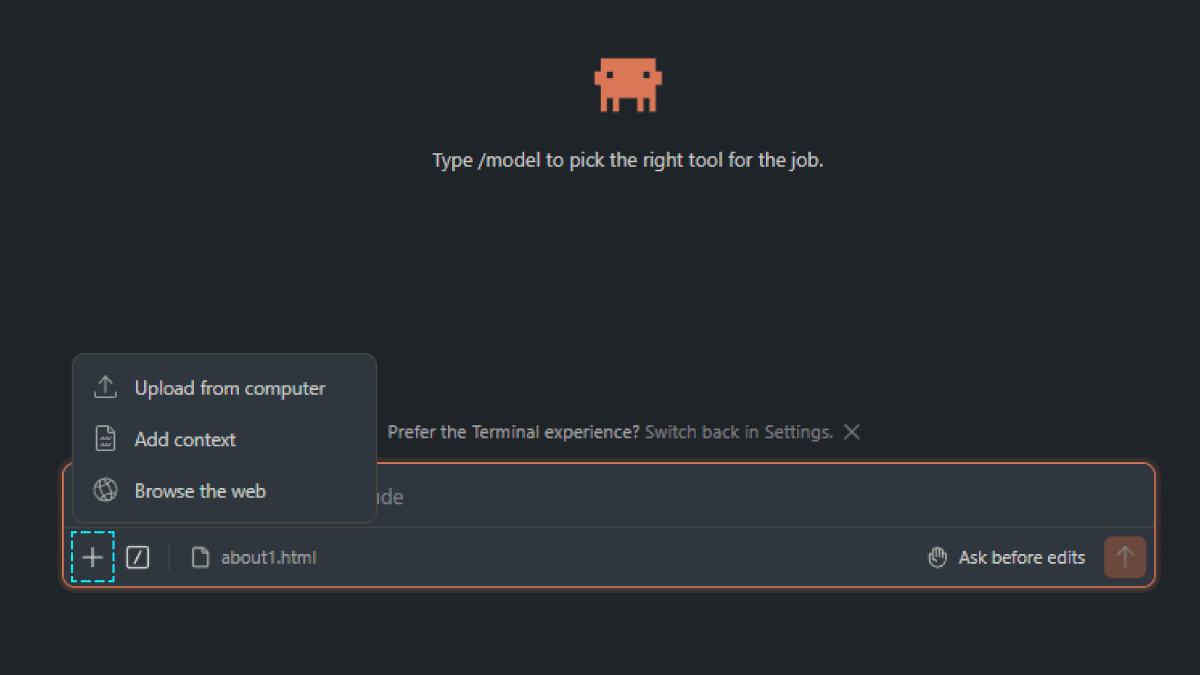Click the globe icon in the popup
The image size is (1200, 675).
105,491
